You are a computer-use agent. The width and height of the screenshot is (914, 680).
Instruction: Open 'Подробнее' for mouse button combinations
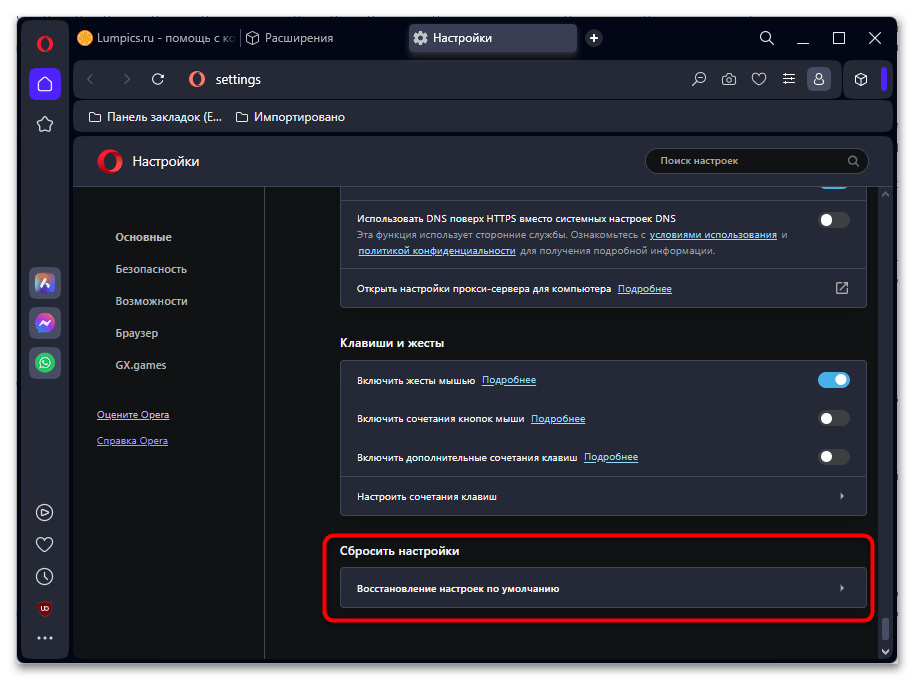click(558, 418)
